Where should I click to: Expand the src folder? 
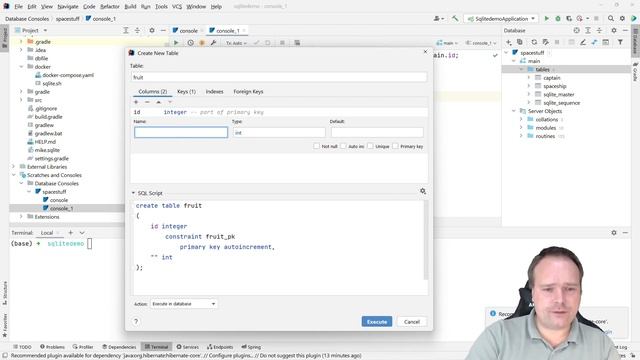pyautogui.click(x=21, y=100)
